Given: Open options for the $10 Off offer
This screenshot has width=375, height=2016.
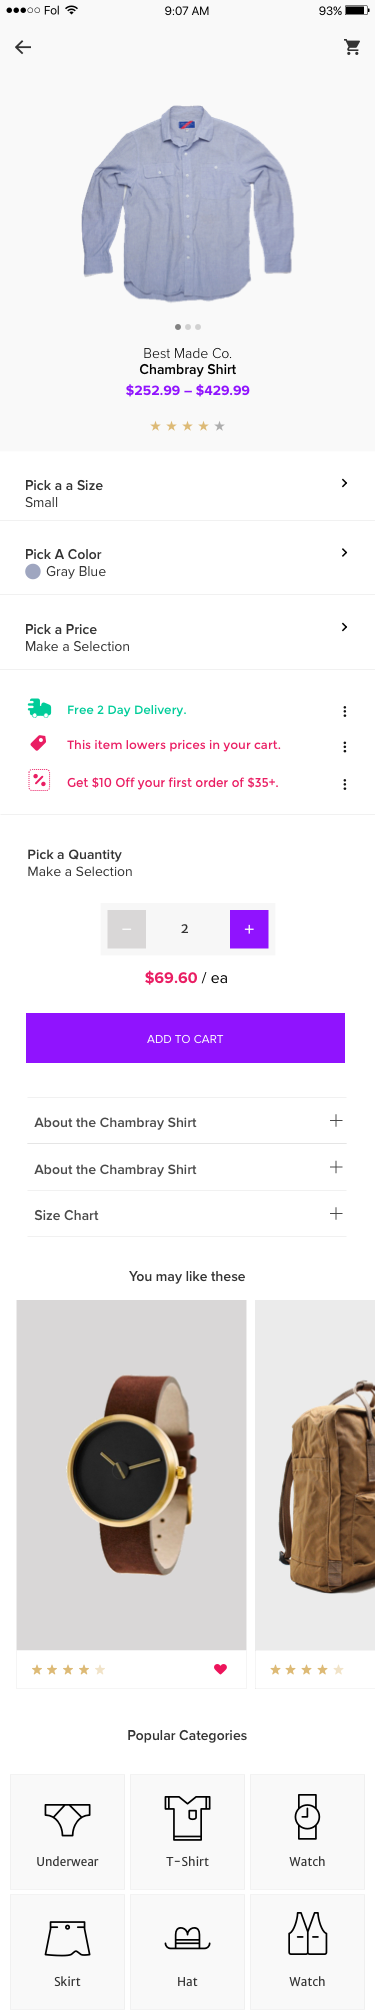Looking at the screenshot, I should (345, 784).
